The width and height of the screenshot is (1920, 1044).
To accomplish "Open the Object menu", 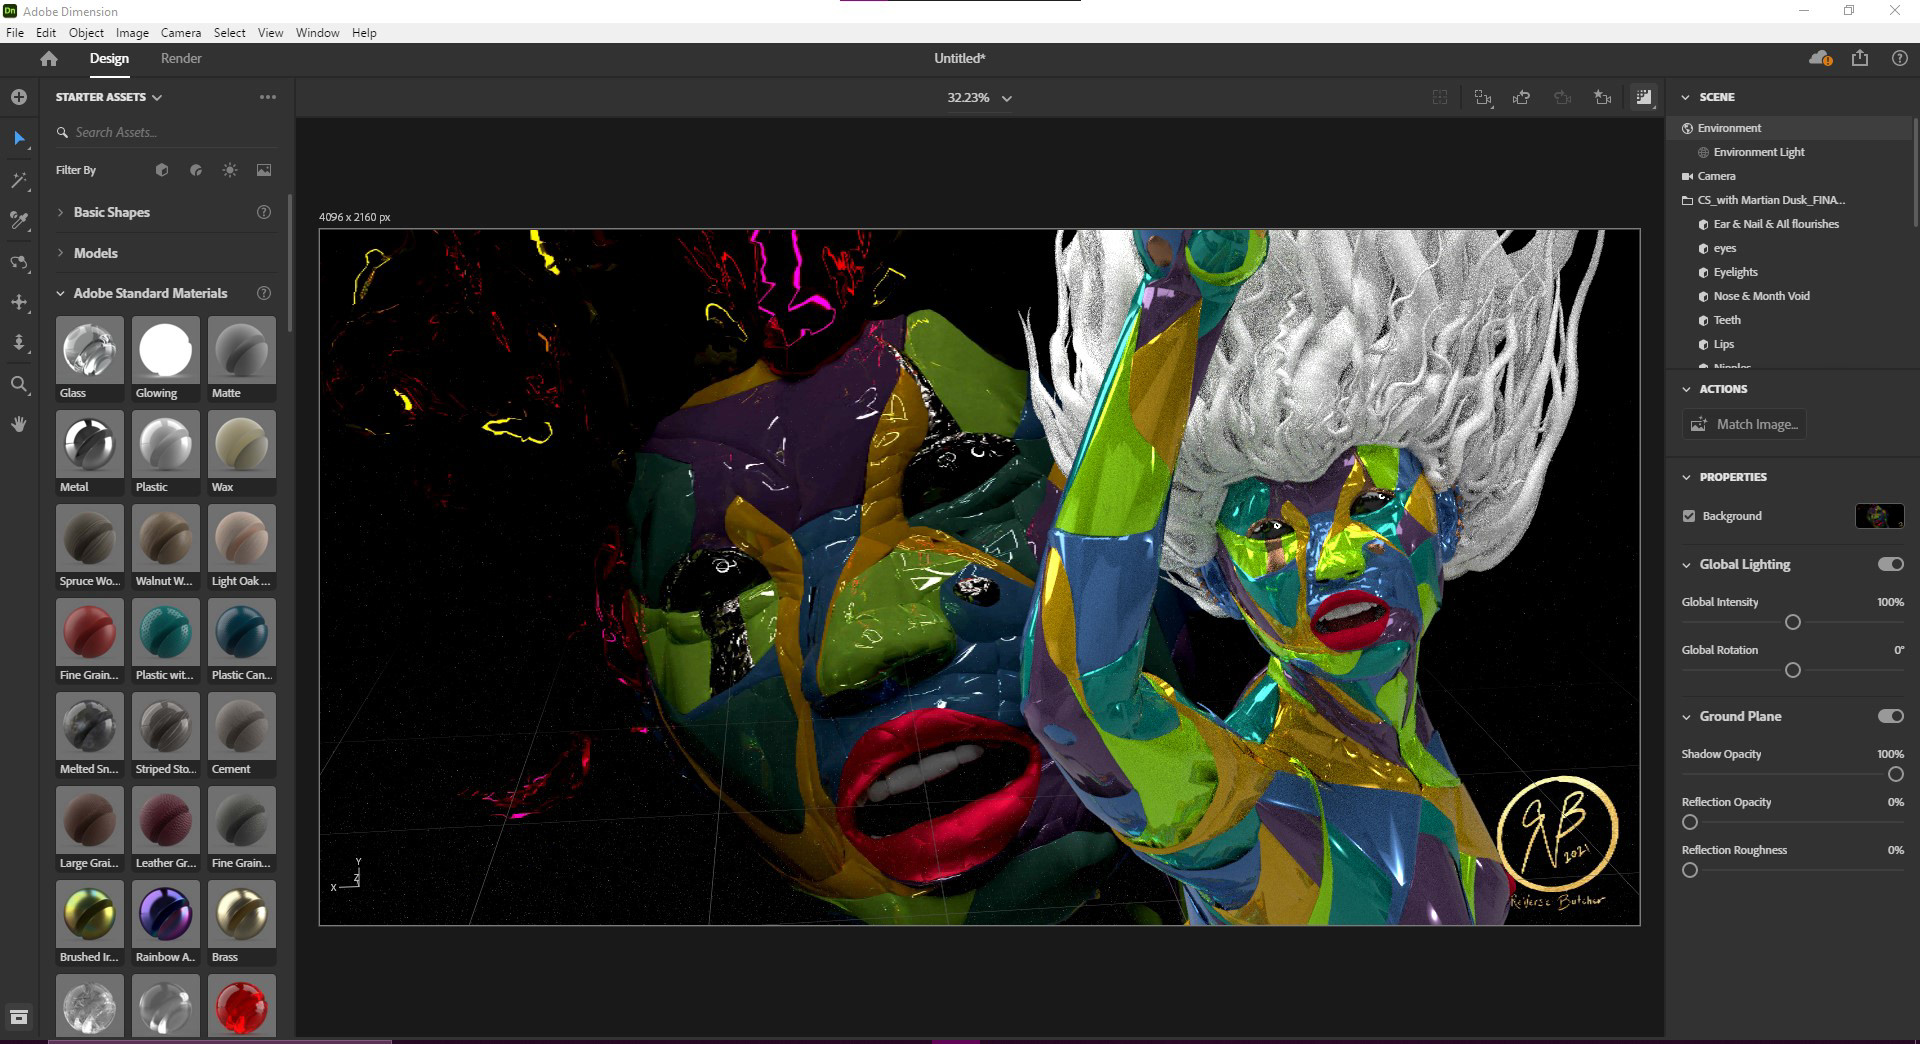I will pos(86,32).
